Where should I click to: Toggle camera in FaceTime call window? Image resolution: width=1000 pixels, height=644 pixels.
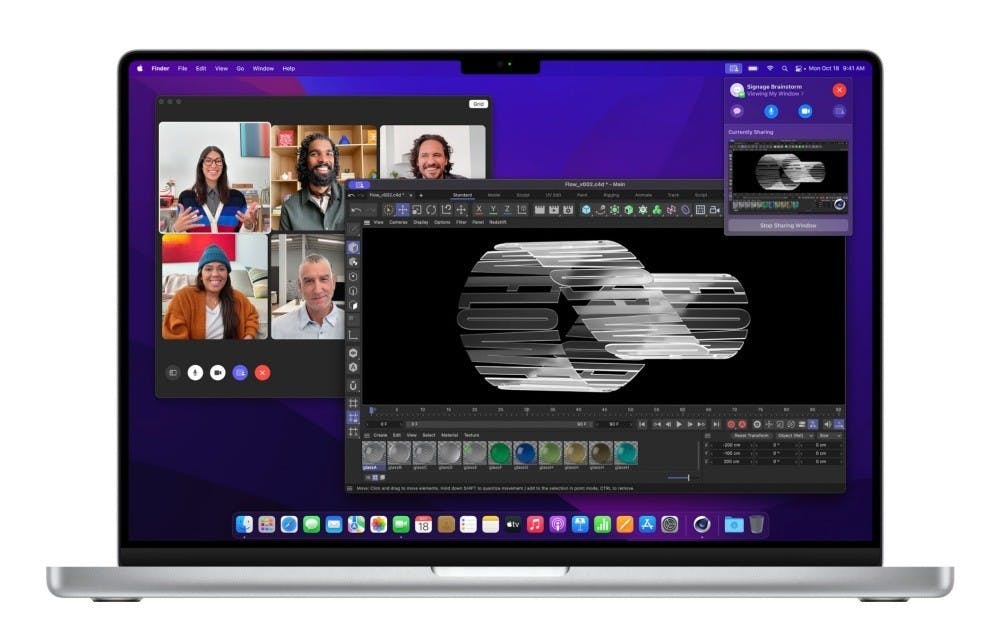coord(217,372)
